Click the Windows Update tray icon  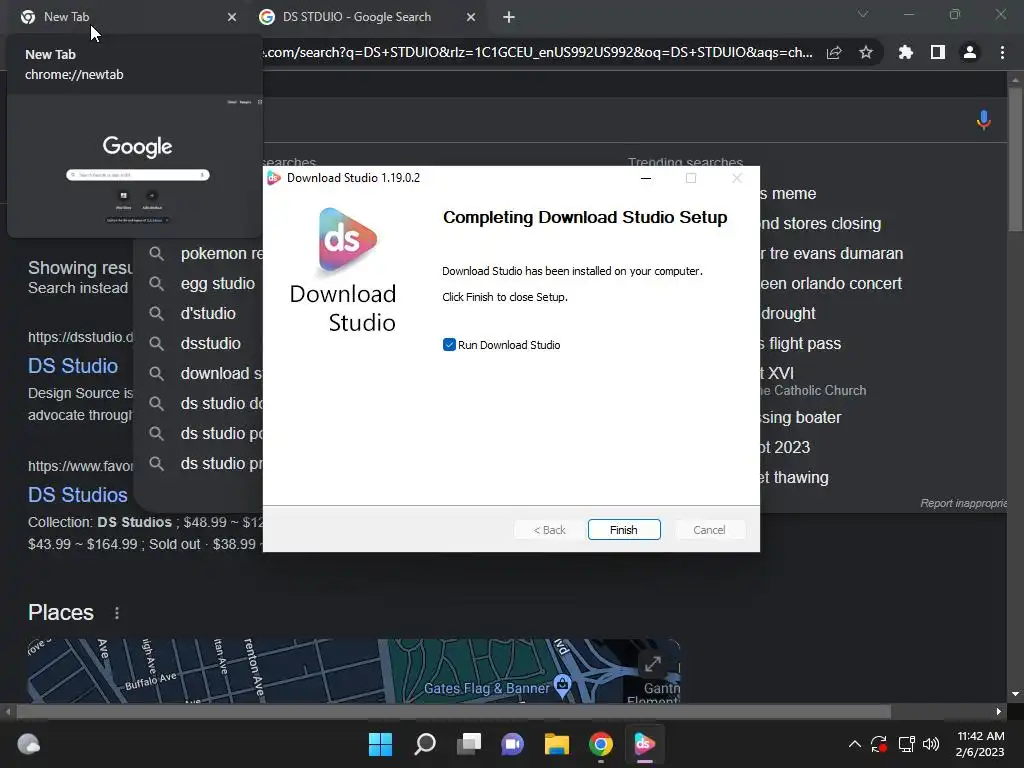tap(879, 744)
